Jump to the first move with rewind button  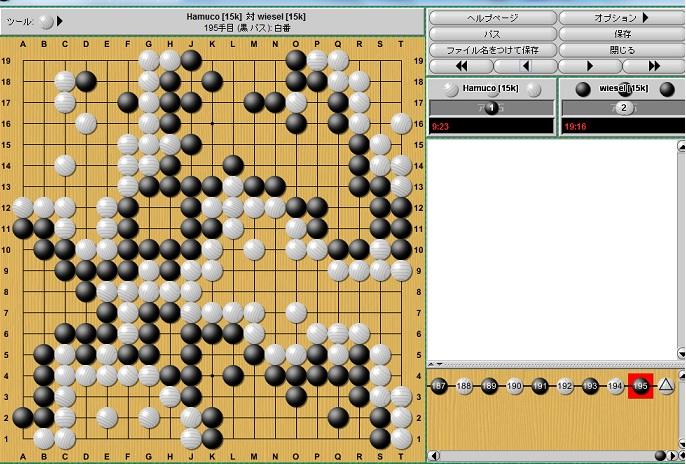pos(460,65)
